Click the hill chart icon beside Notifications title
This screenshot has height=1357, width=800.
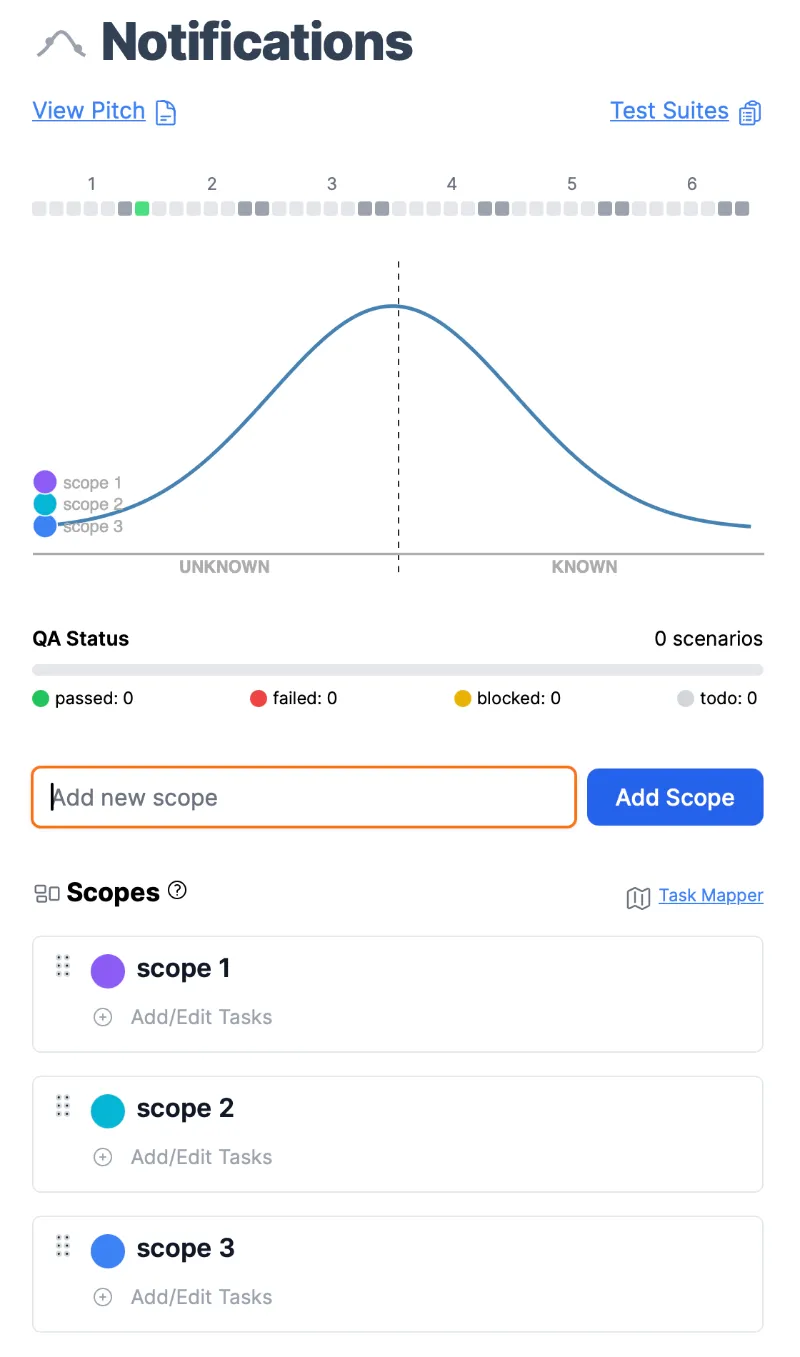61,44
